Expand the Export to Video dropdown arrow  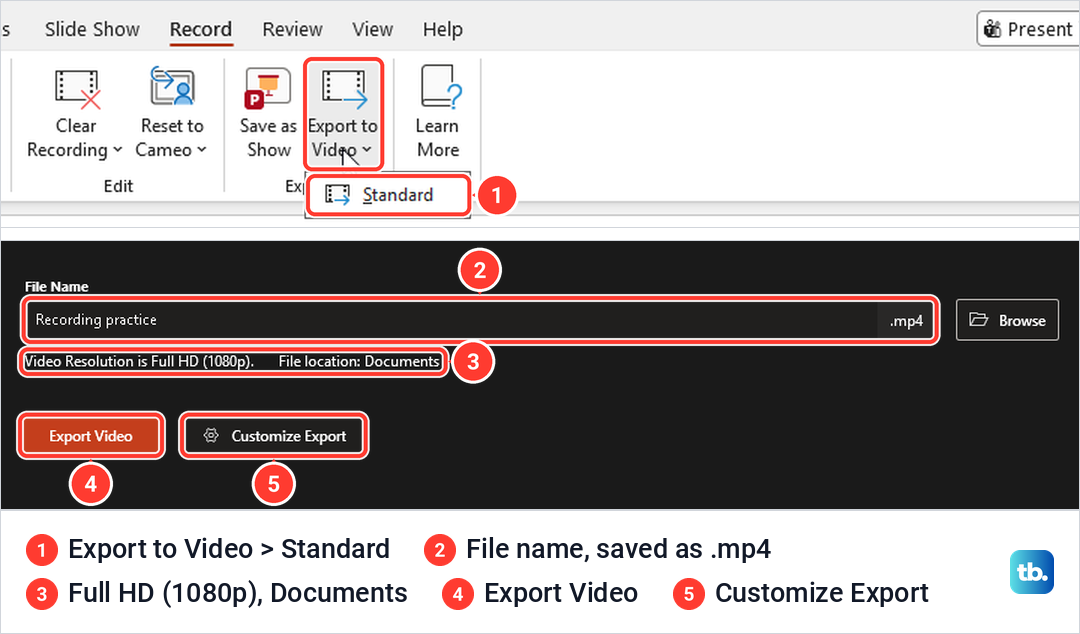[366, 150]
